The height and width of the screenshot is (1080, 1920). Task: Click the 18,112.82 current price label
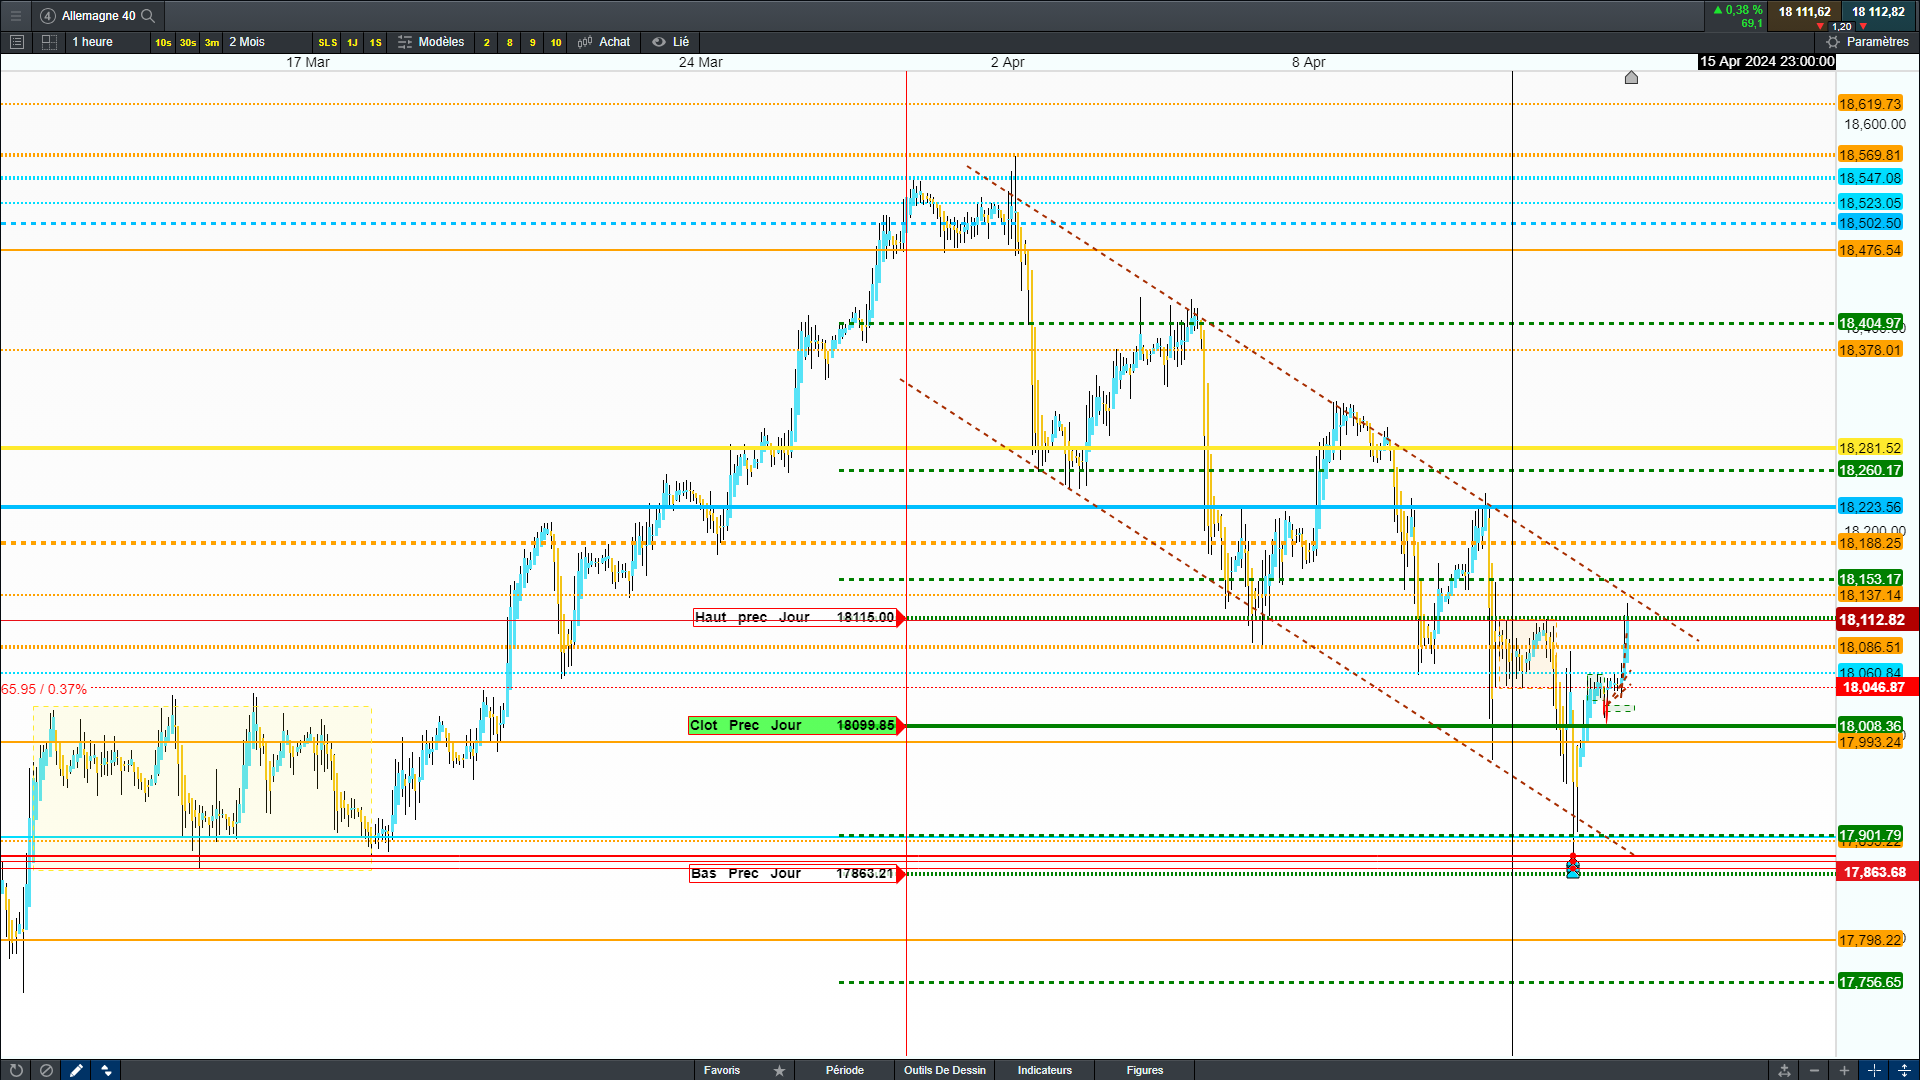pos(1874,620)
